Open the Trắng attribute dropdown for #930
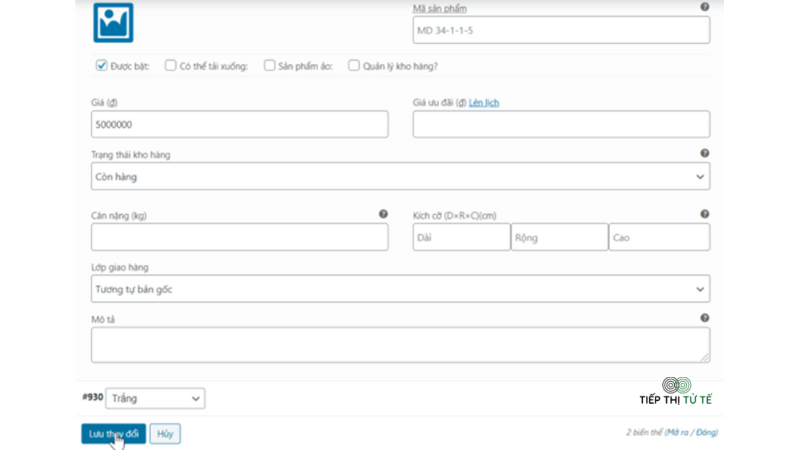 155,398
